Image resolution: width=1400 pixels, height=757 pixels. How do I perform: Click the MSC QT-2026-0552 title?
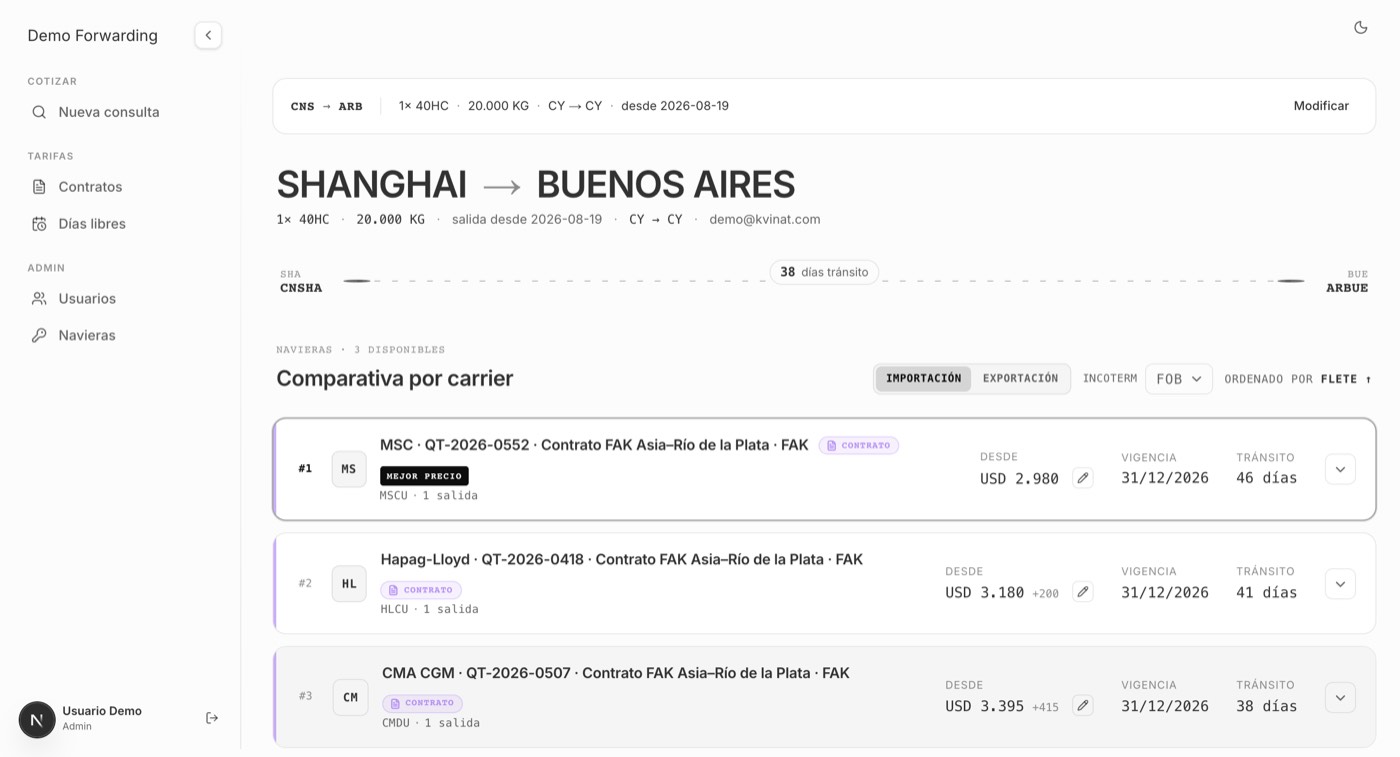tap(594, 445)
